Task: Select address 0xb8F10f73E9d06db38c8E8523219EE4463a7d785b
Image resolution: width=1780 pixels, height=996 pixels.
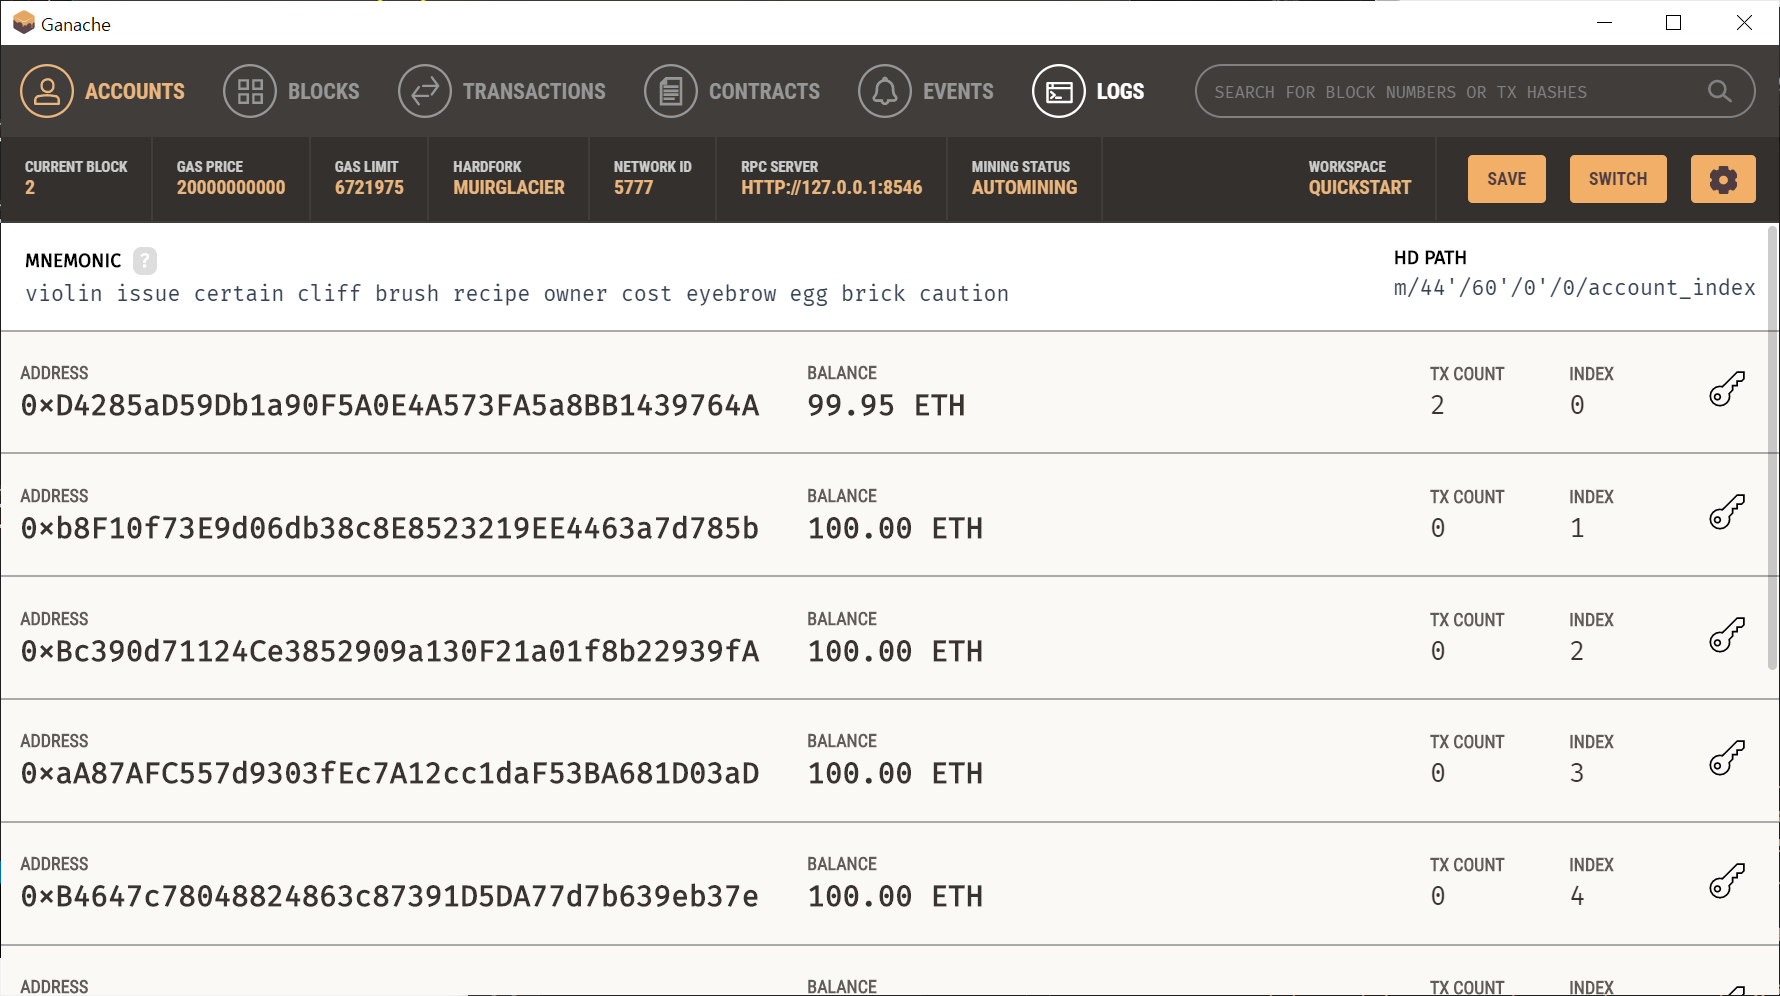Action: click(x=390, y=528)
